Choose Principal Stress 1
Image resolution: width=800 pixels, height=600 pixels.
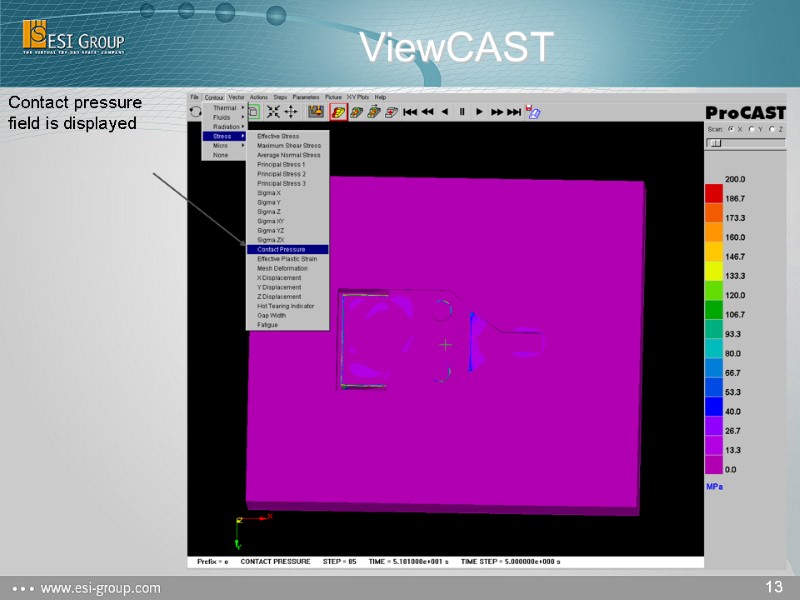[288, 164]
